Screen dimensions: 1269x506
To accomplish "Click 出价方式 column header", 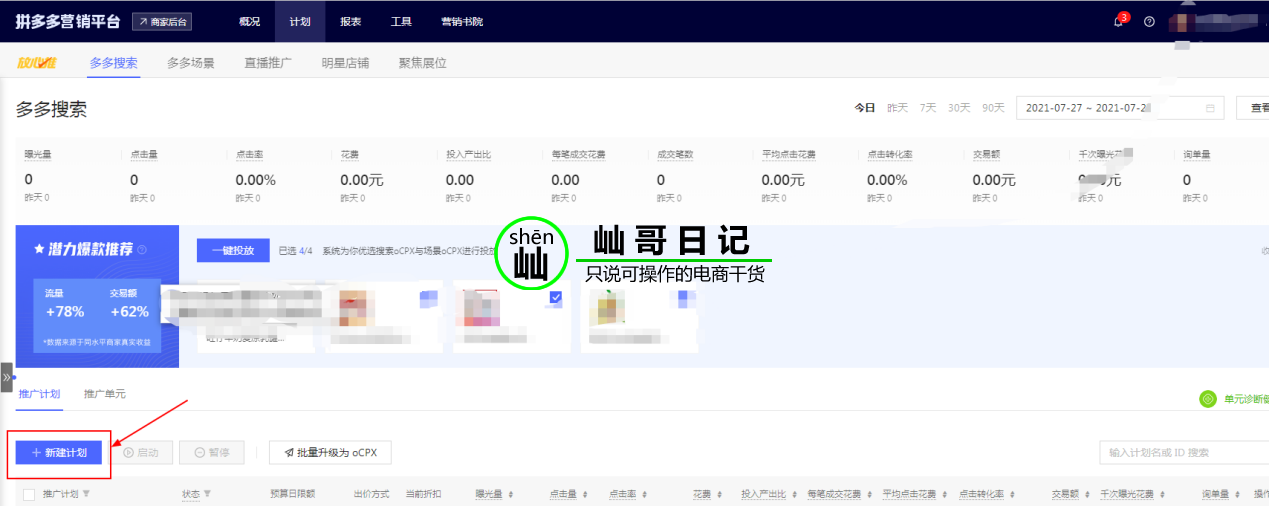I will coord(371,494).
